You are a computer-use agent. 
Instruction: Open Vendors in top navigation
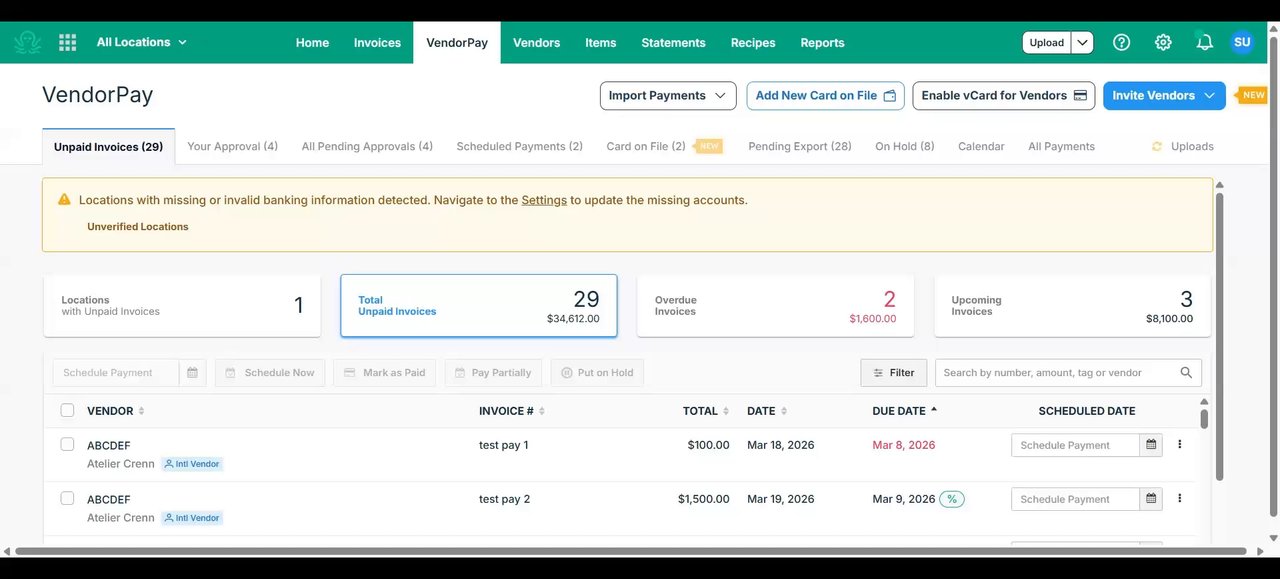point(536,42)
